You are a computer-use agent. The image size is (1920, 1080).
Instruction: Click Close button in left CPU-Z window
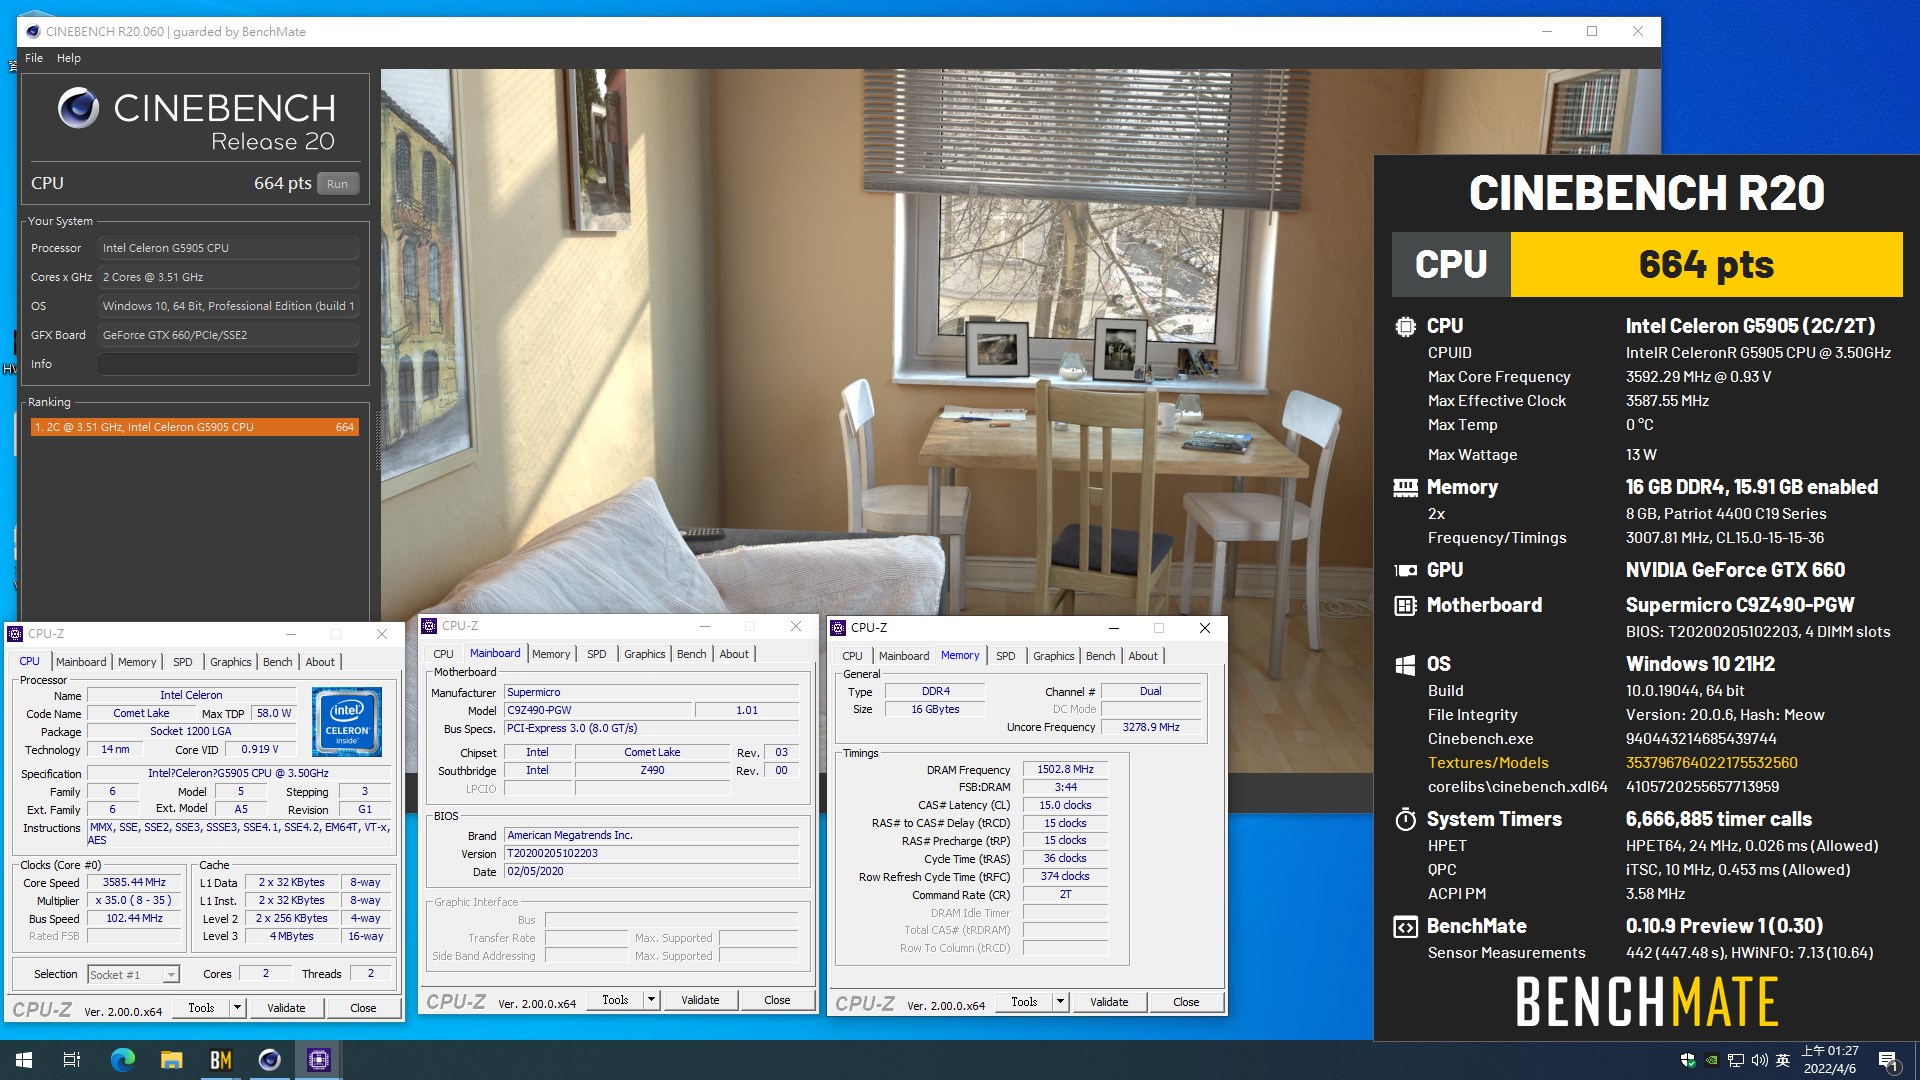(x=363, y=1008)
